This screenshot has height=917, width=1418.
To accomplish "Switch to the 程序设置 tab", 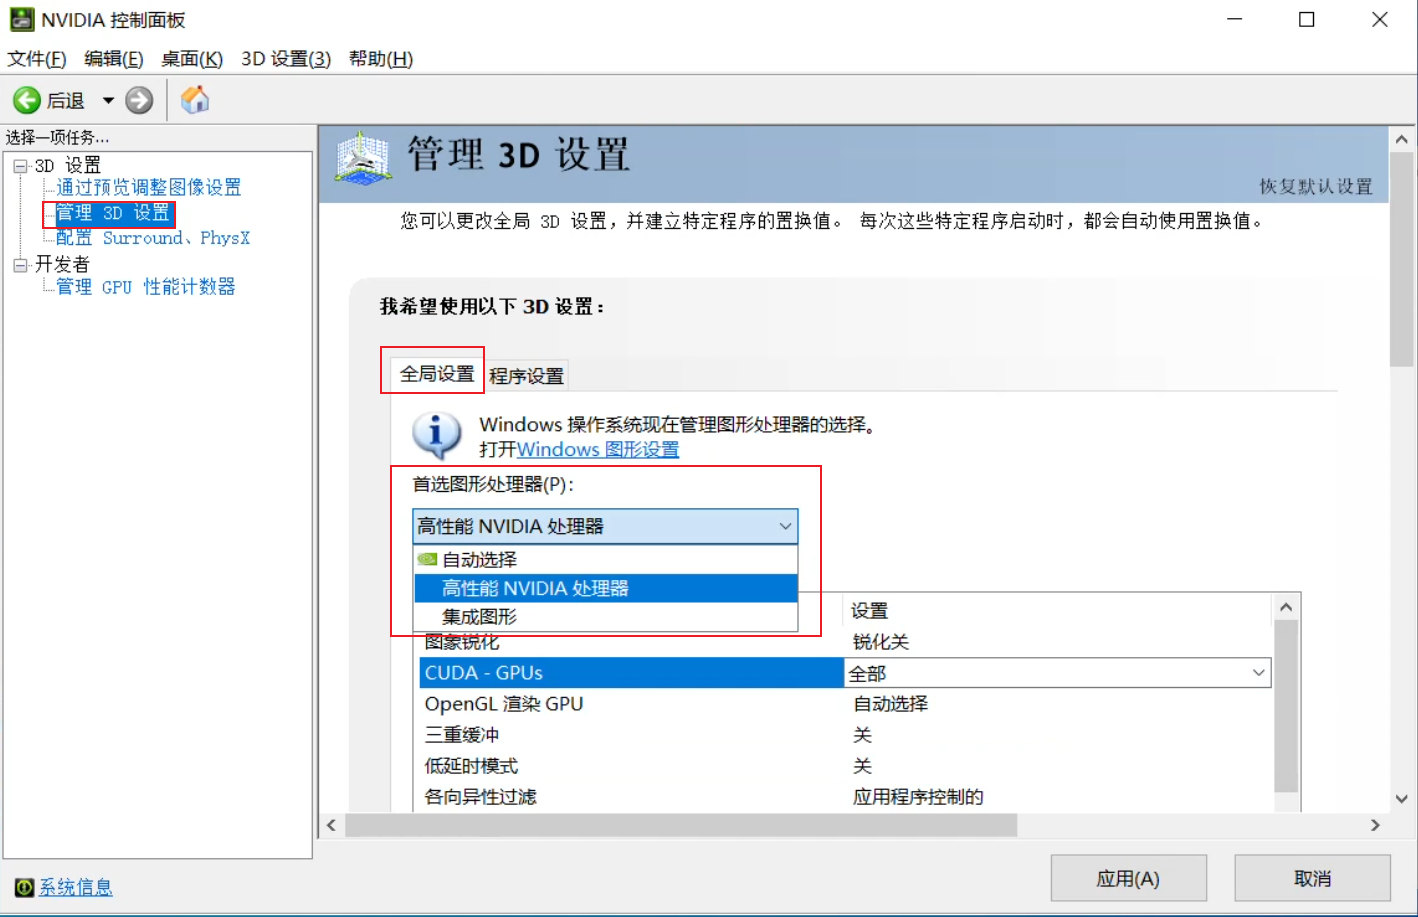I will pos(527,374).
